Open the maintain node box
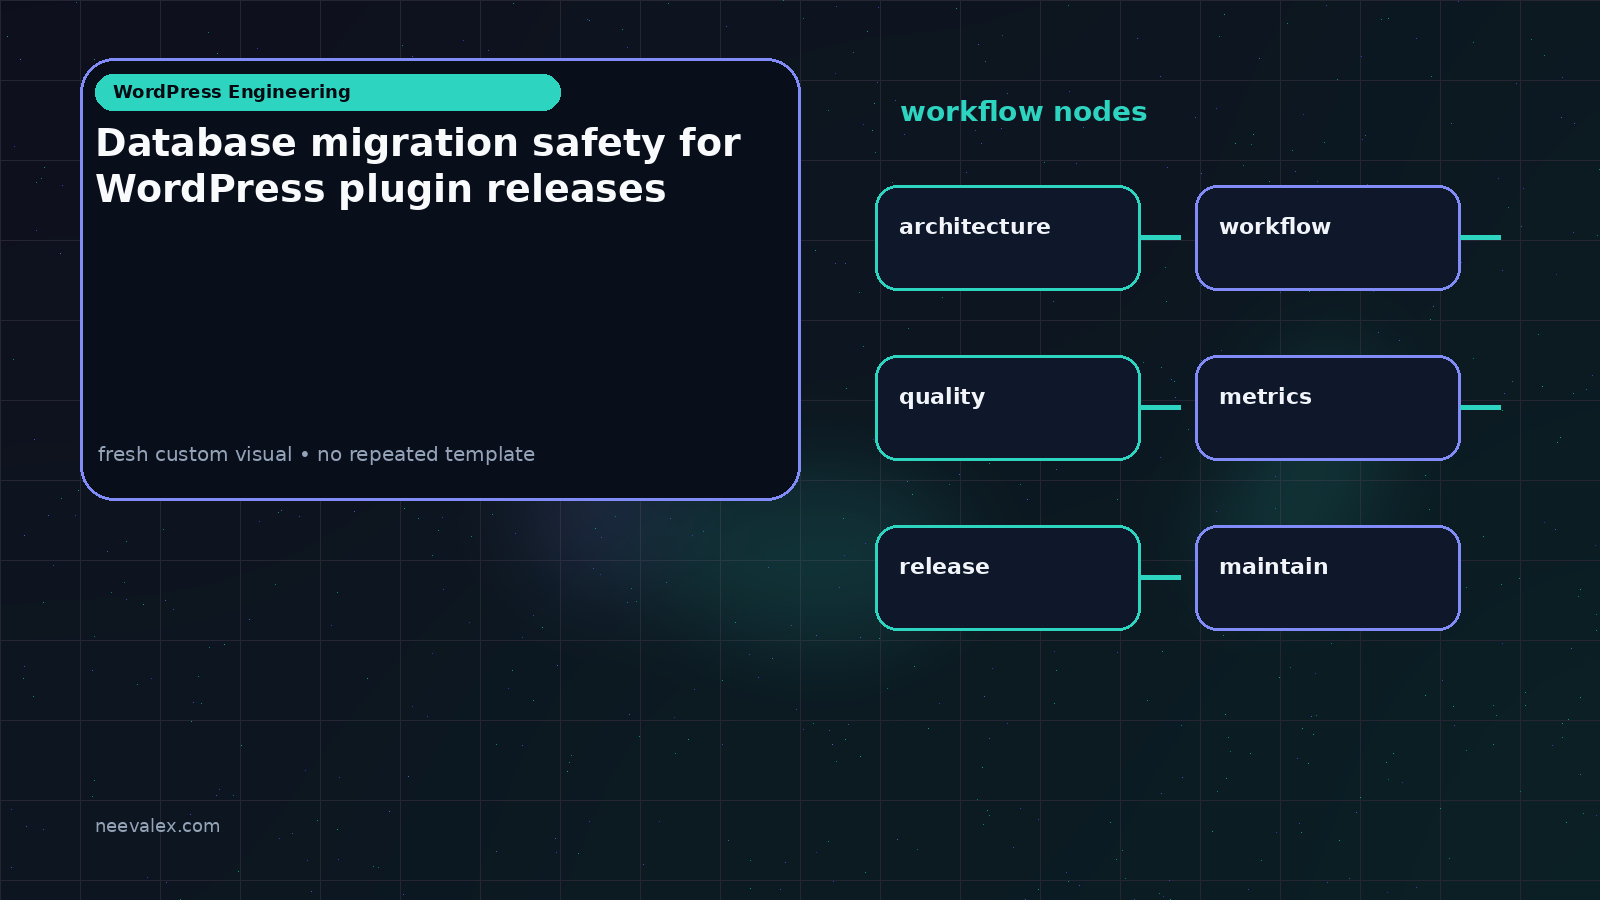 pyautogui.click(x=1328, y=578)
